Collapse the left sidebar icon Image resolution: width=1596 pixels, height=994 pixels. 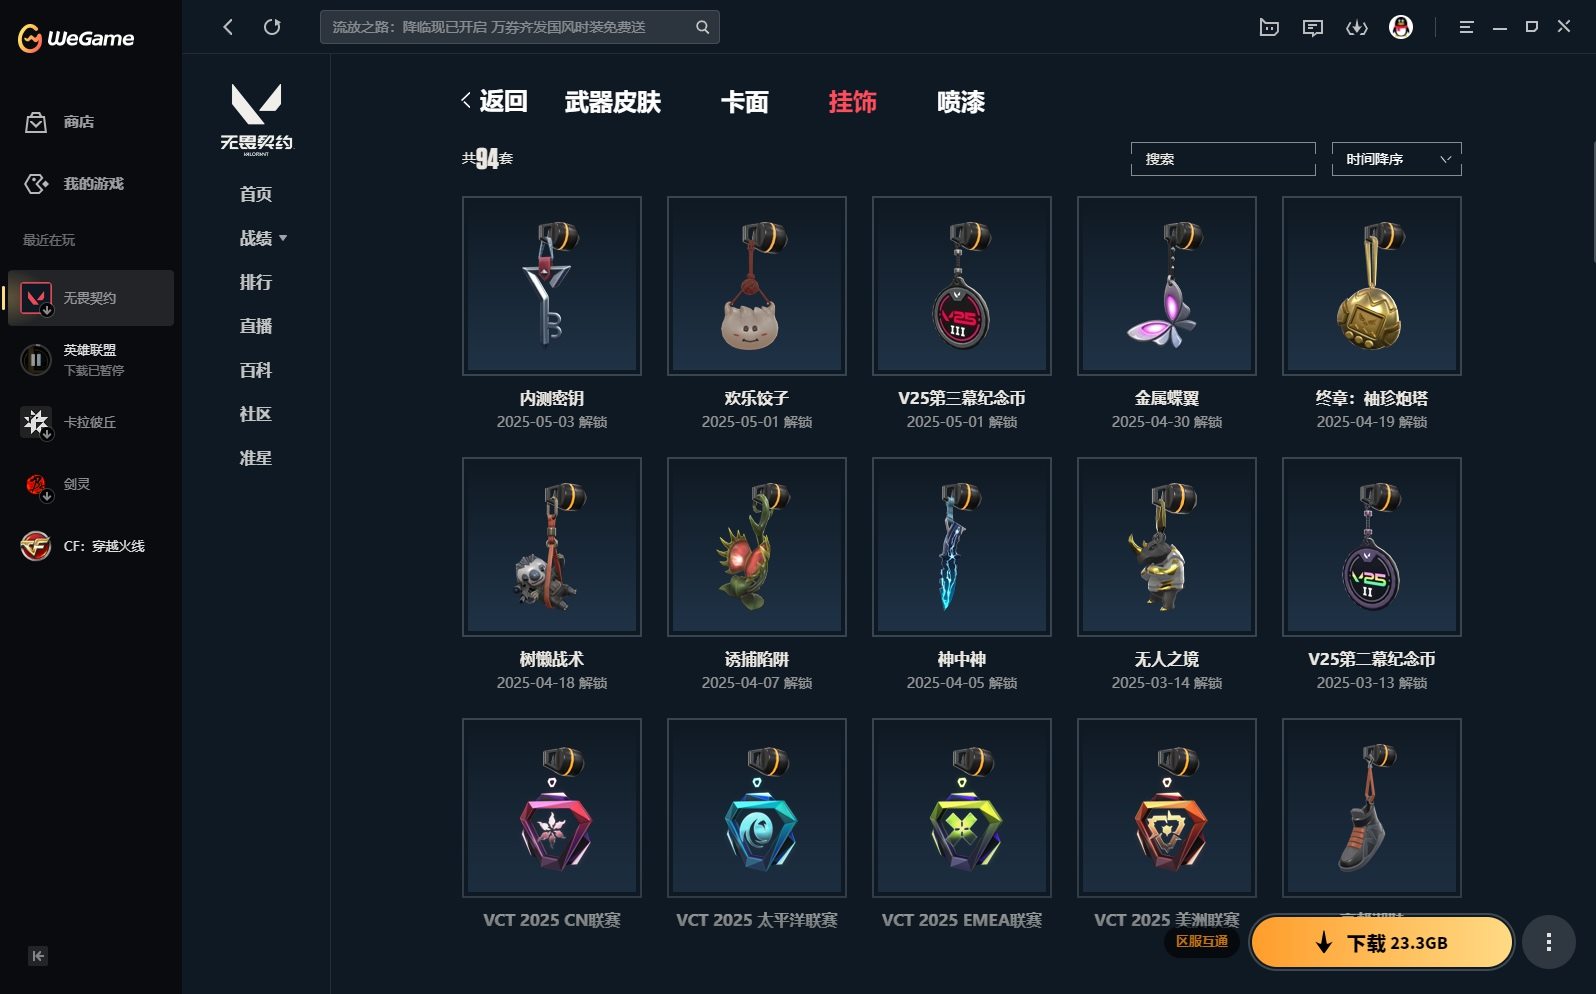coord(38,956)
